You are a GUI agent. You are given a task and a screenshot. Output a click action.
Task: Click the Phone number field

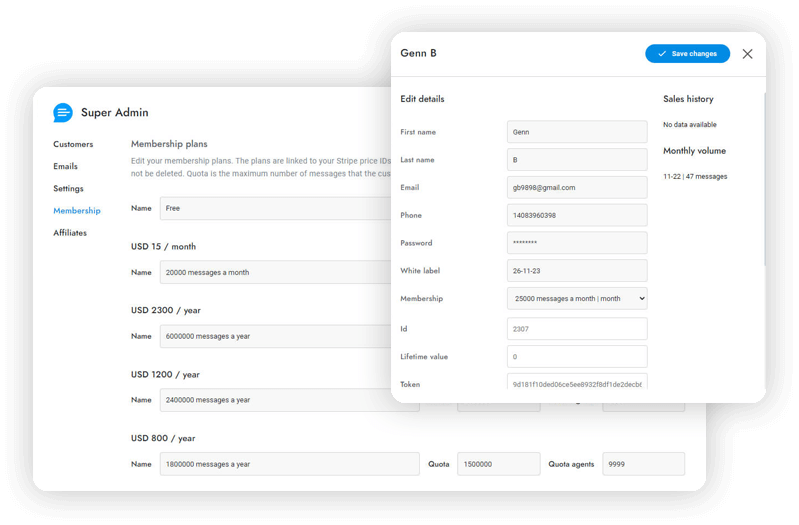pyautogui.click(x=577, y=215)
